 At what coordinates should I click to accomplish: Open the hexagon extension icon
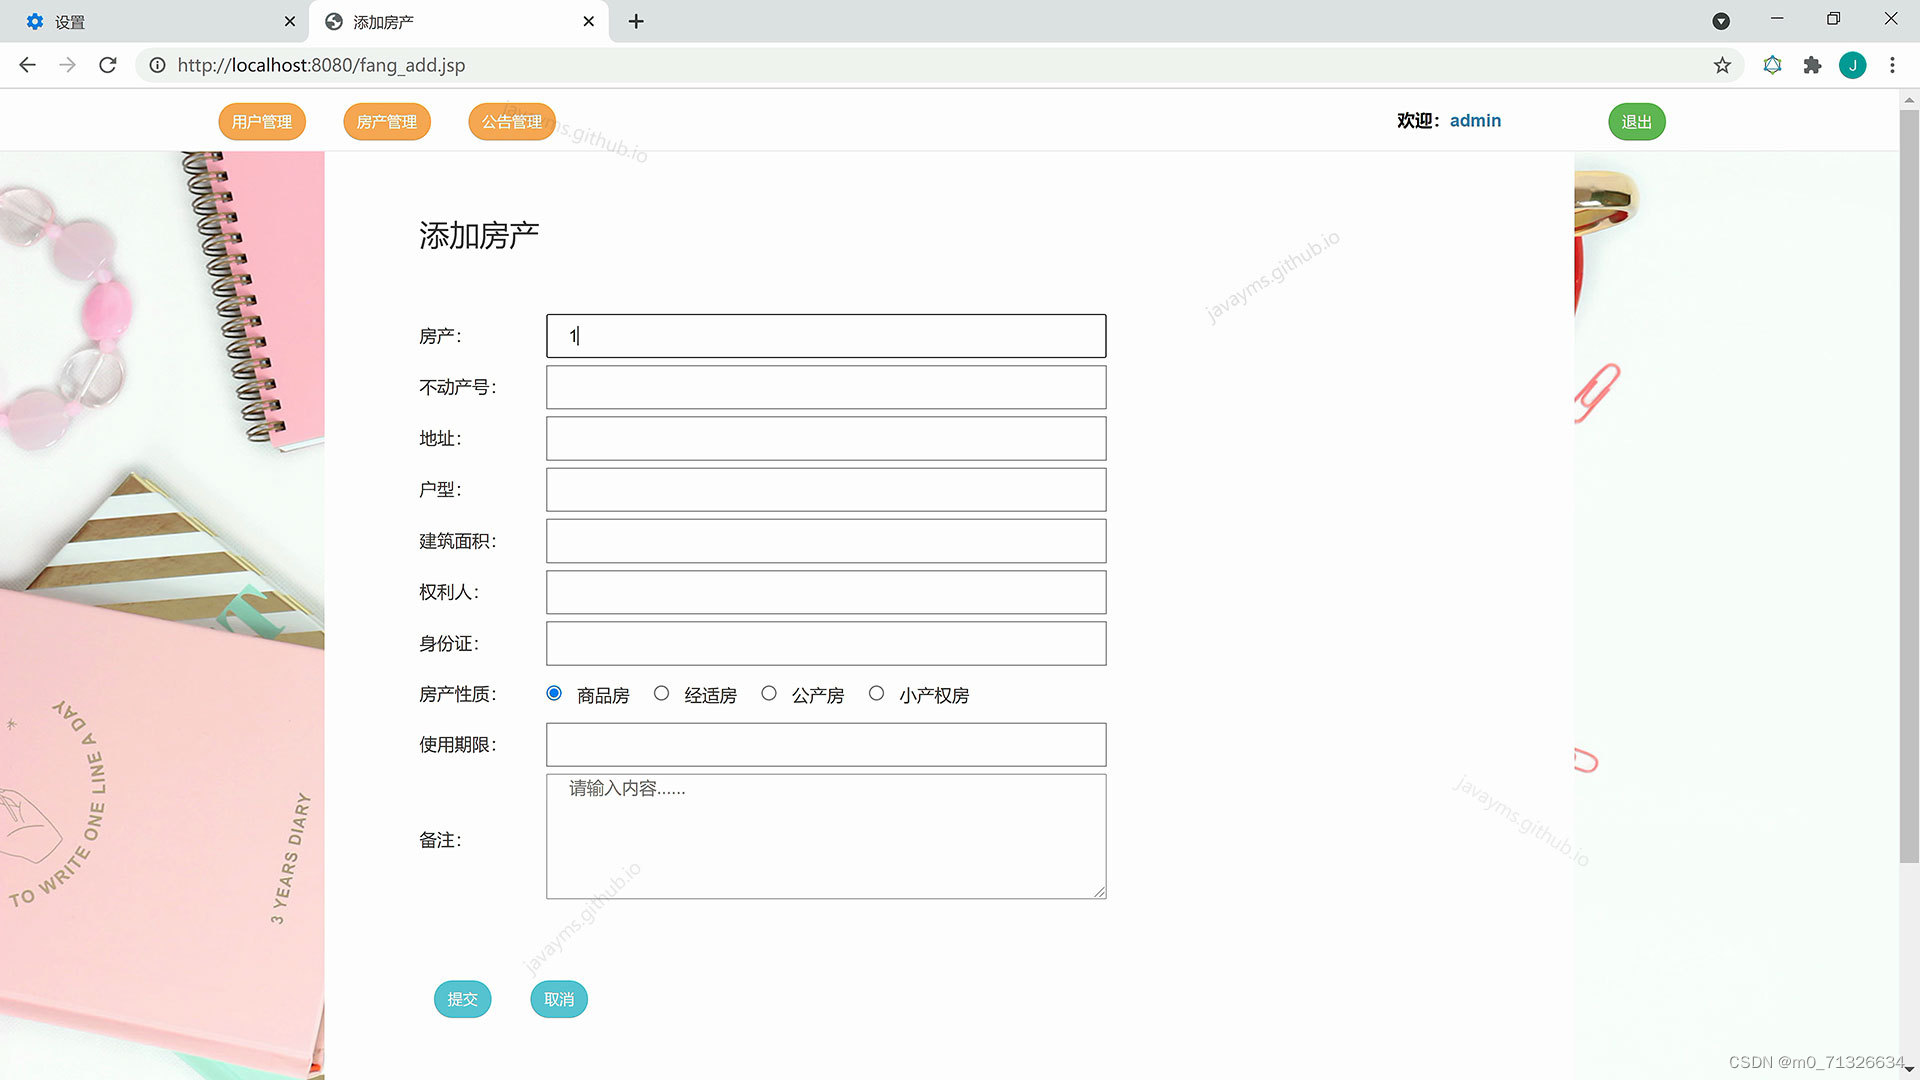click(1772, 65)
